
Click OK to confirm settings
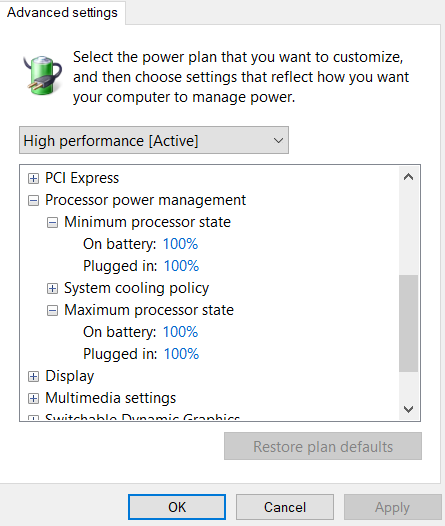click(177, 507)
